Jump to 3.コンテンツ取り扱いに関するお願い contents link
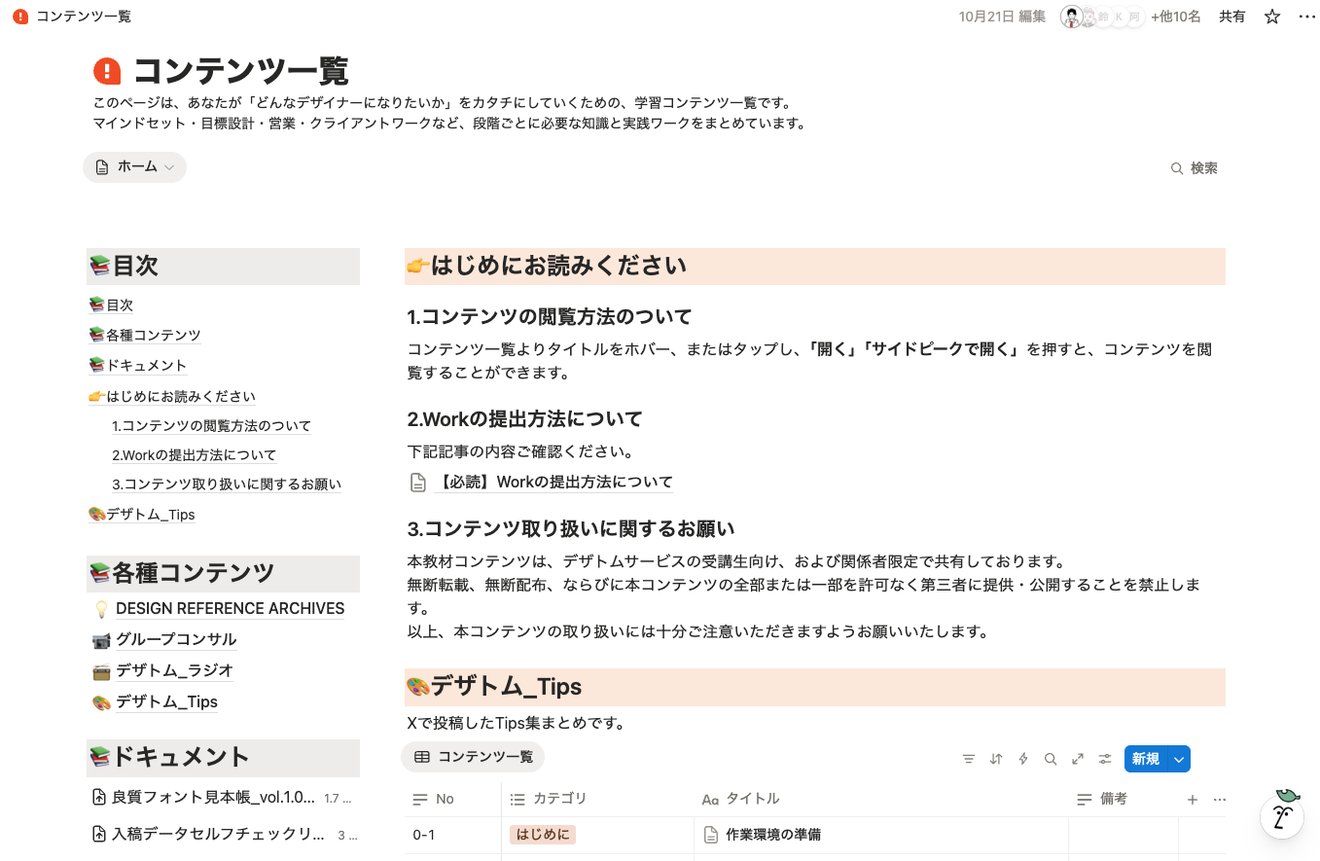The height and width of the screenshot is (861, 1320). click(x=227, y=484)
